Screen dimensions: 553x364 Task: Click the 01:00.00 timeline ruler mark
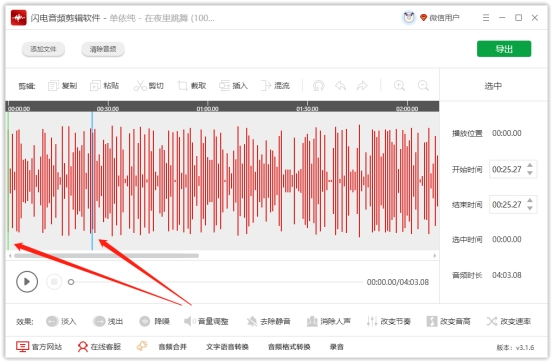click(207, 109)
